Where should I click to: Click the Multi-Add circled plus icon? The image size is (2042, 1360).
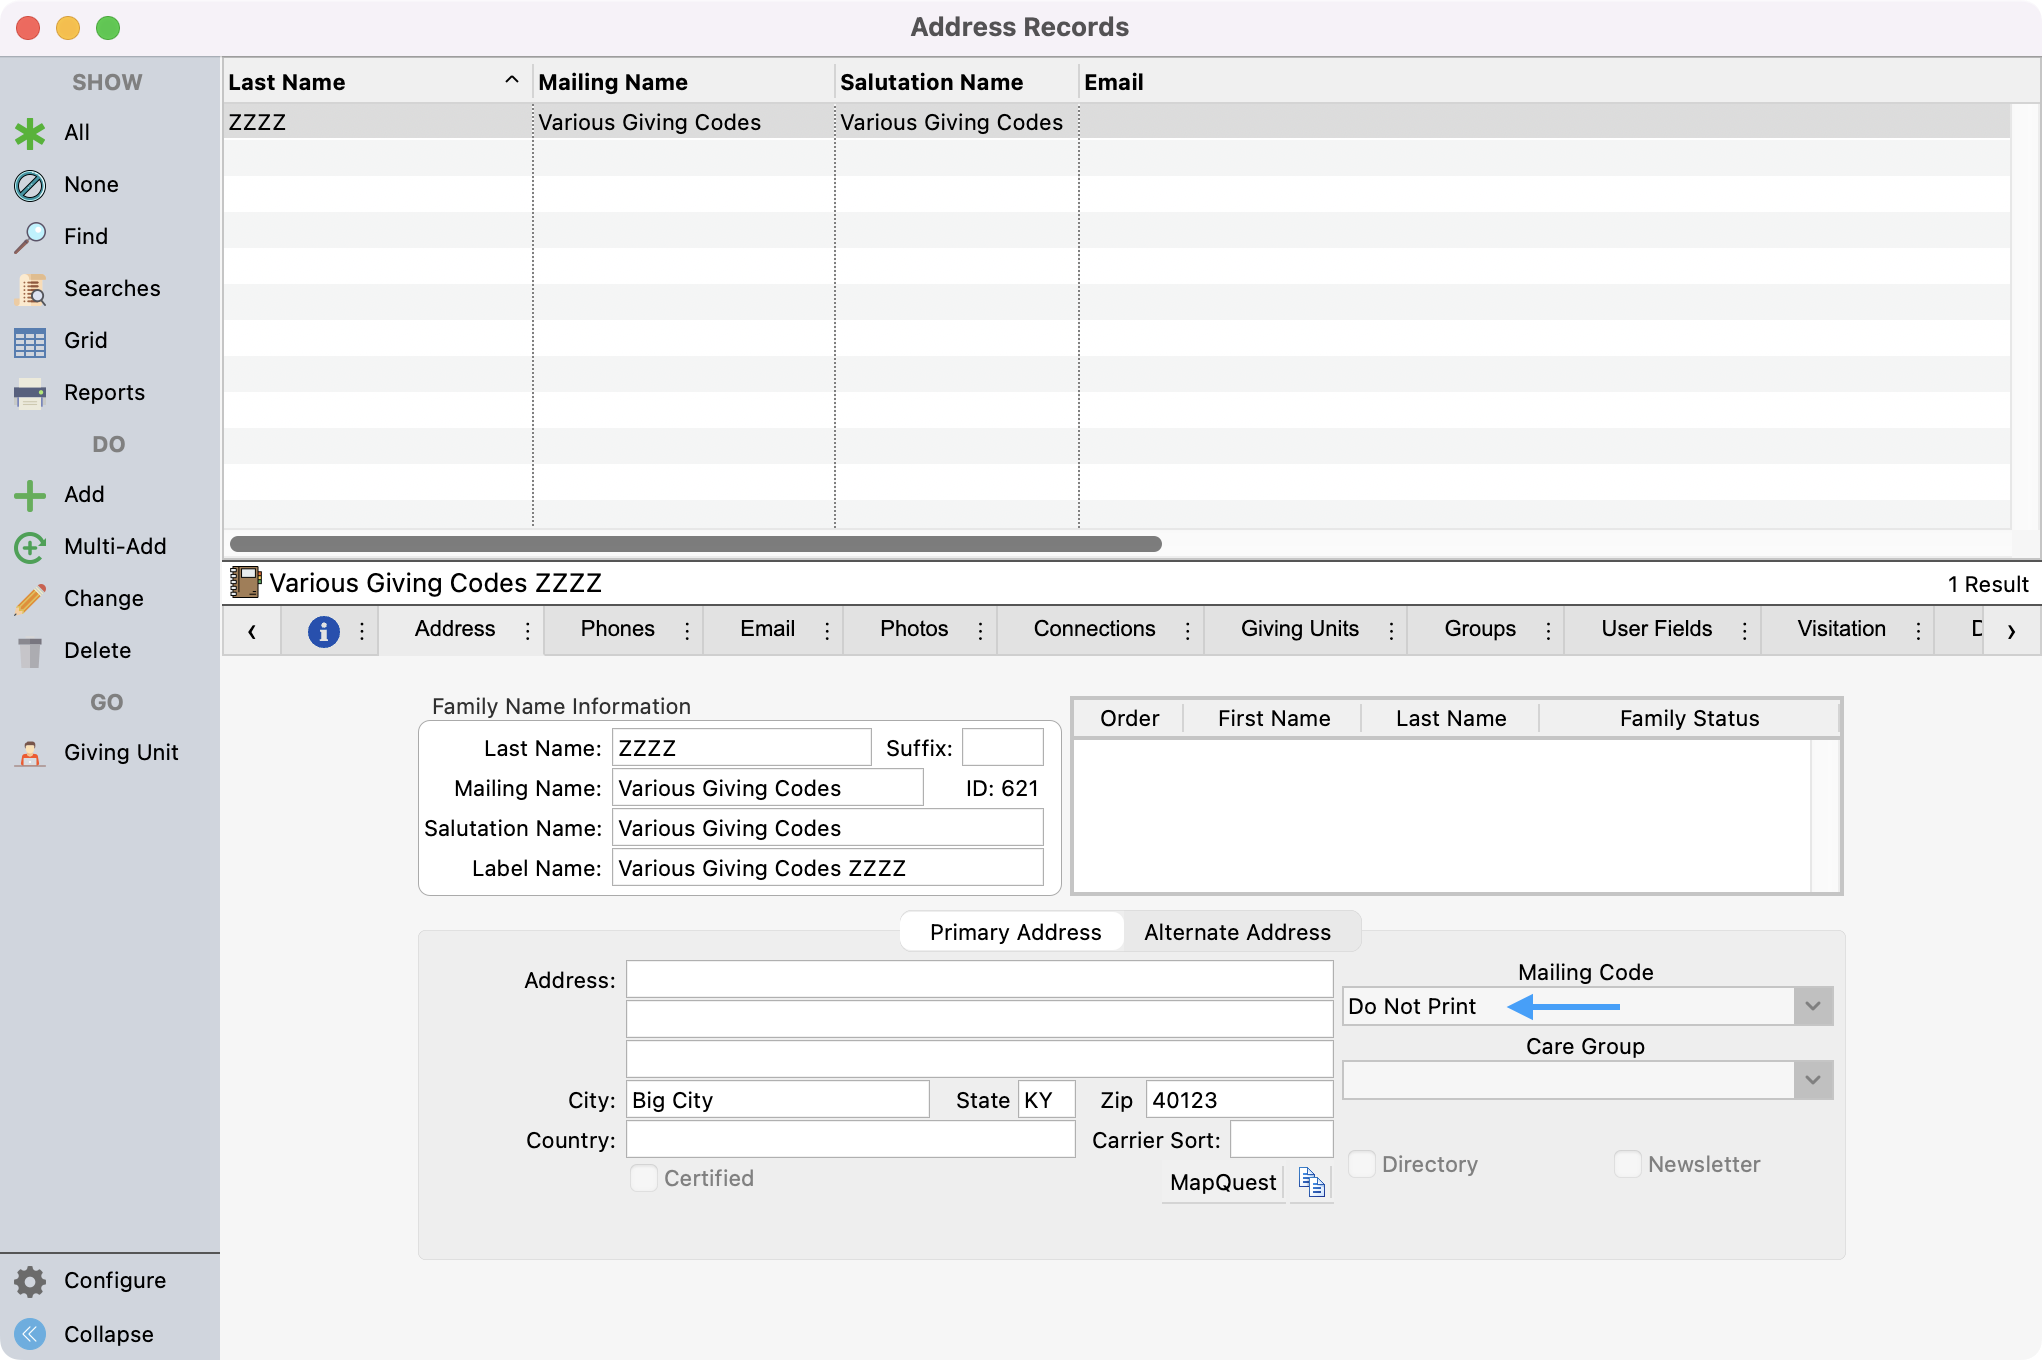coord(30,547)
